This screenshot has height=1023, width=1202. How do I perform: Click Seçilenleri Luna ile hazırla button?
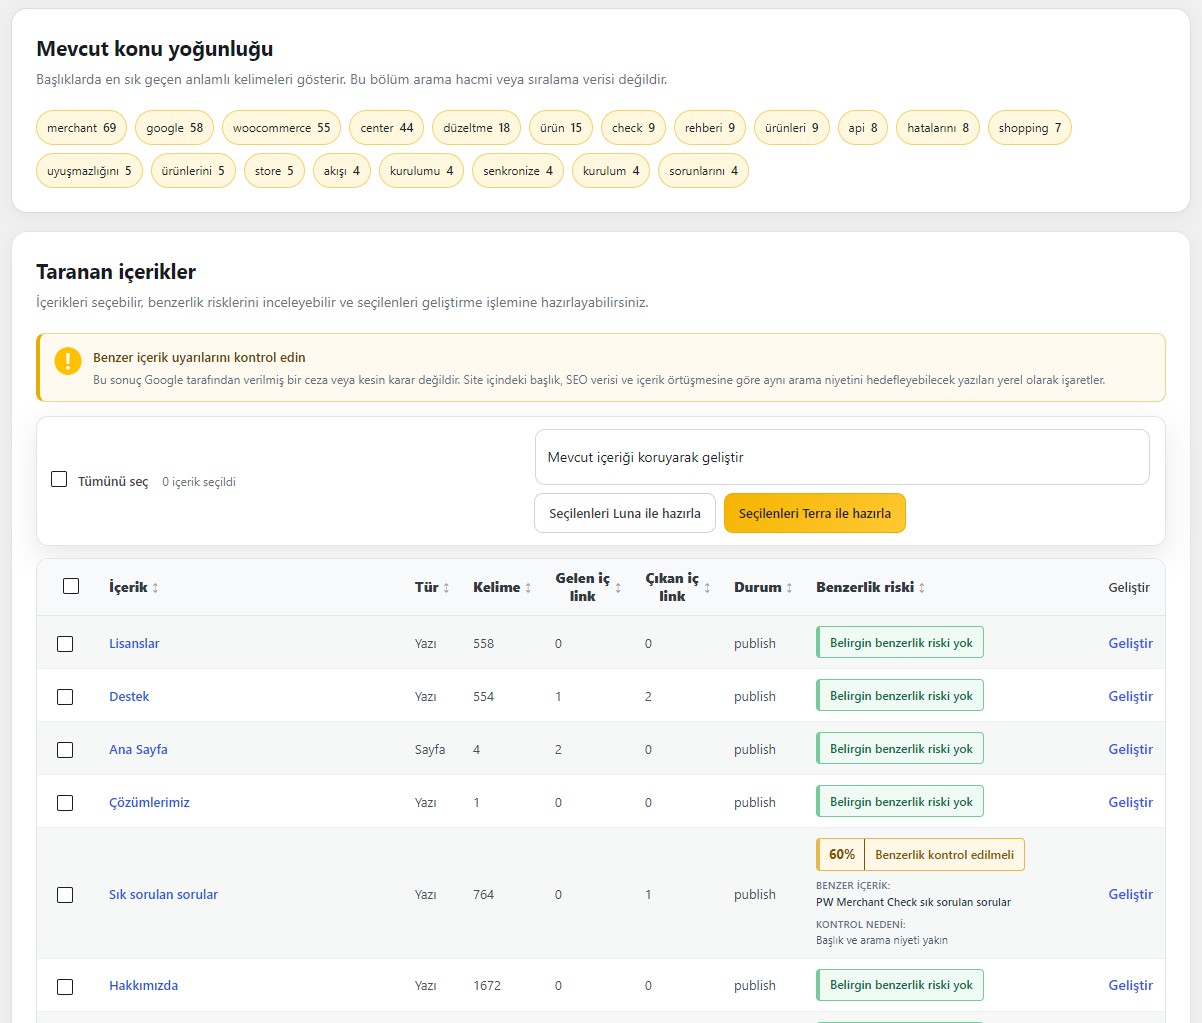coord(625,513)
